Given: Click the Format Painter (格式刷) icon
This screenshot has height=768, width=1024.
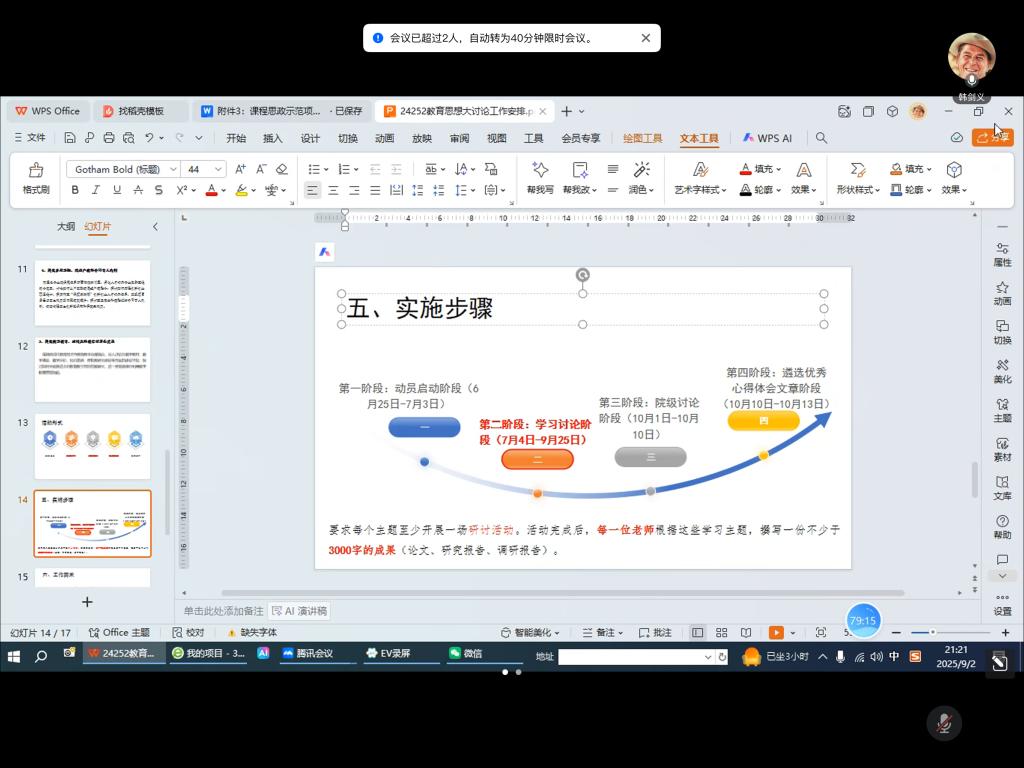Looking at the screenshot, I should pyautogui.click(x=36, y=178).
